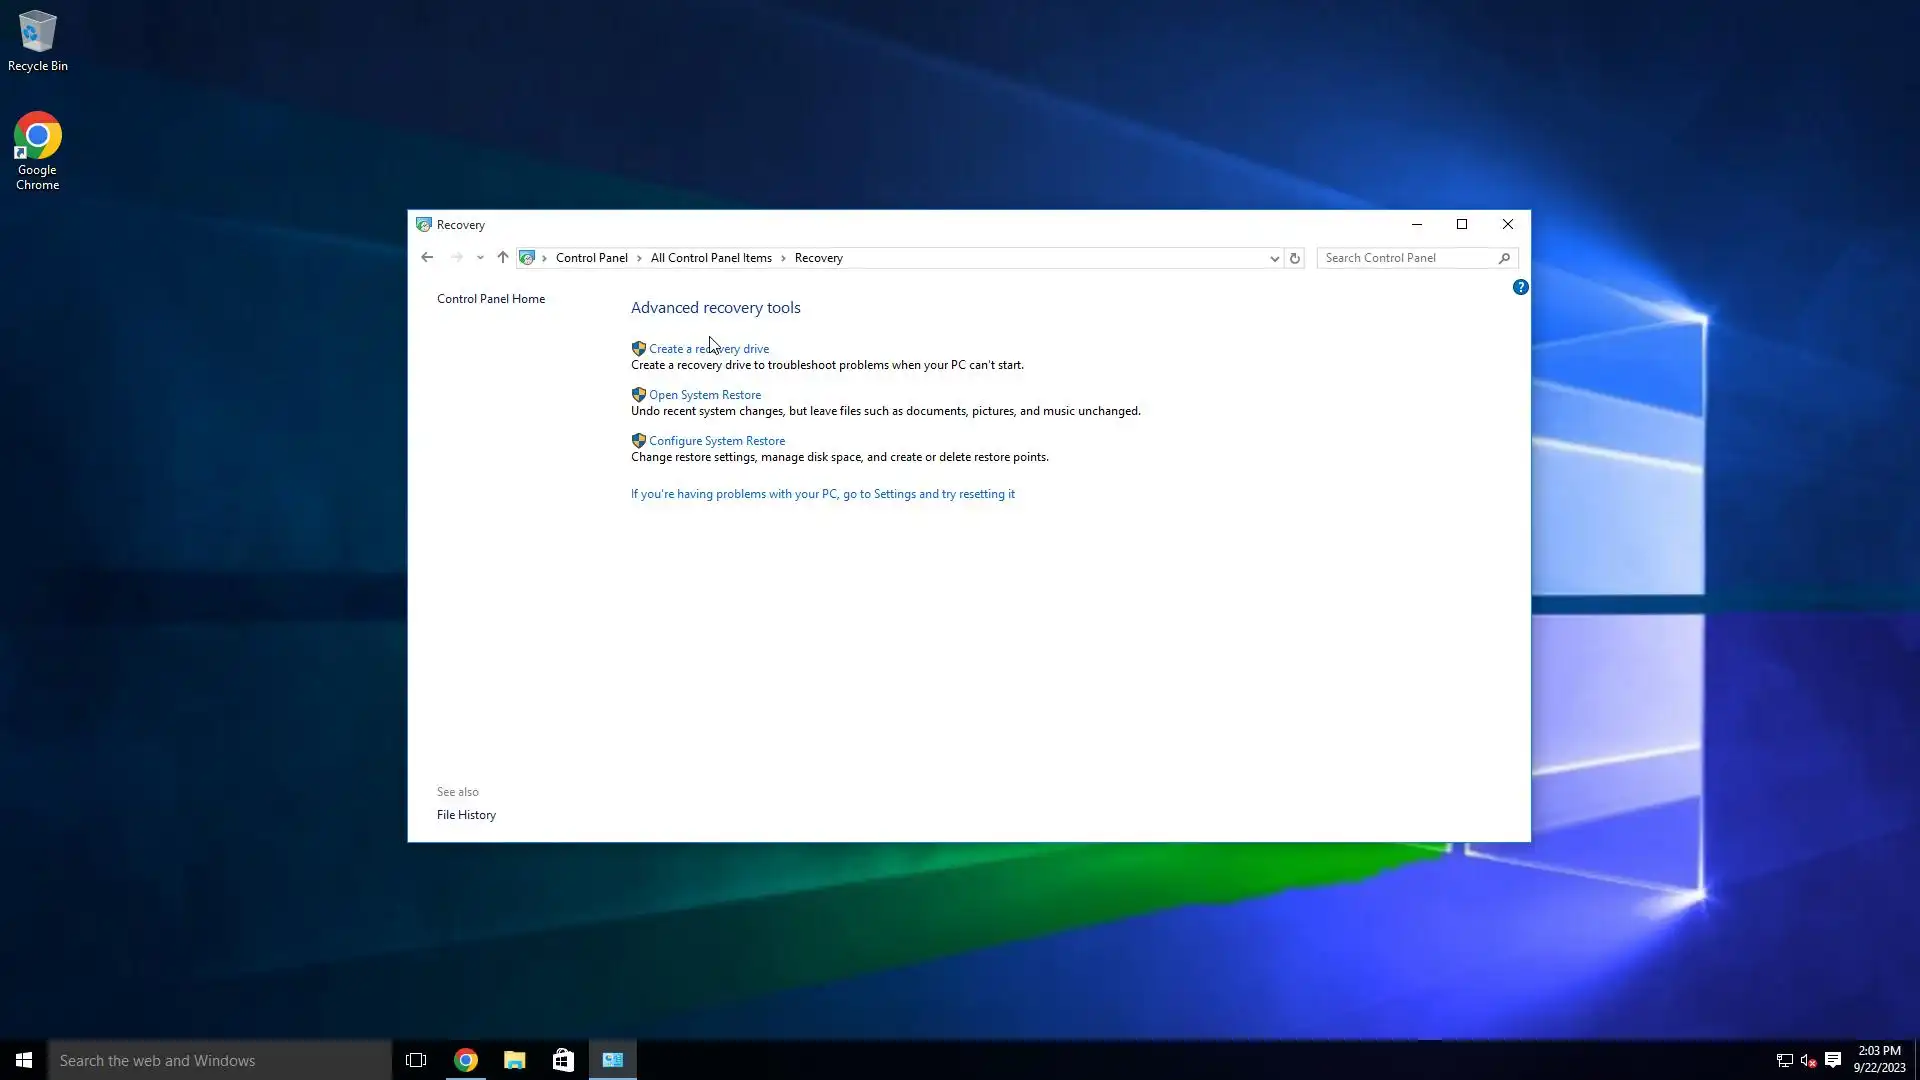Click the search magnifier icon
The height and width of the screenshot is (1080, 1920).
pos(1504,258)
